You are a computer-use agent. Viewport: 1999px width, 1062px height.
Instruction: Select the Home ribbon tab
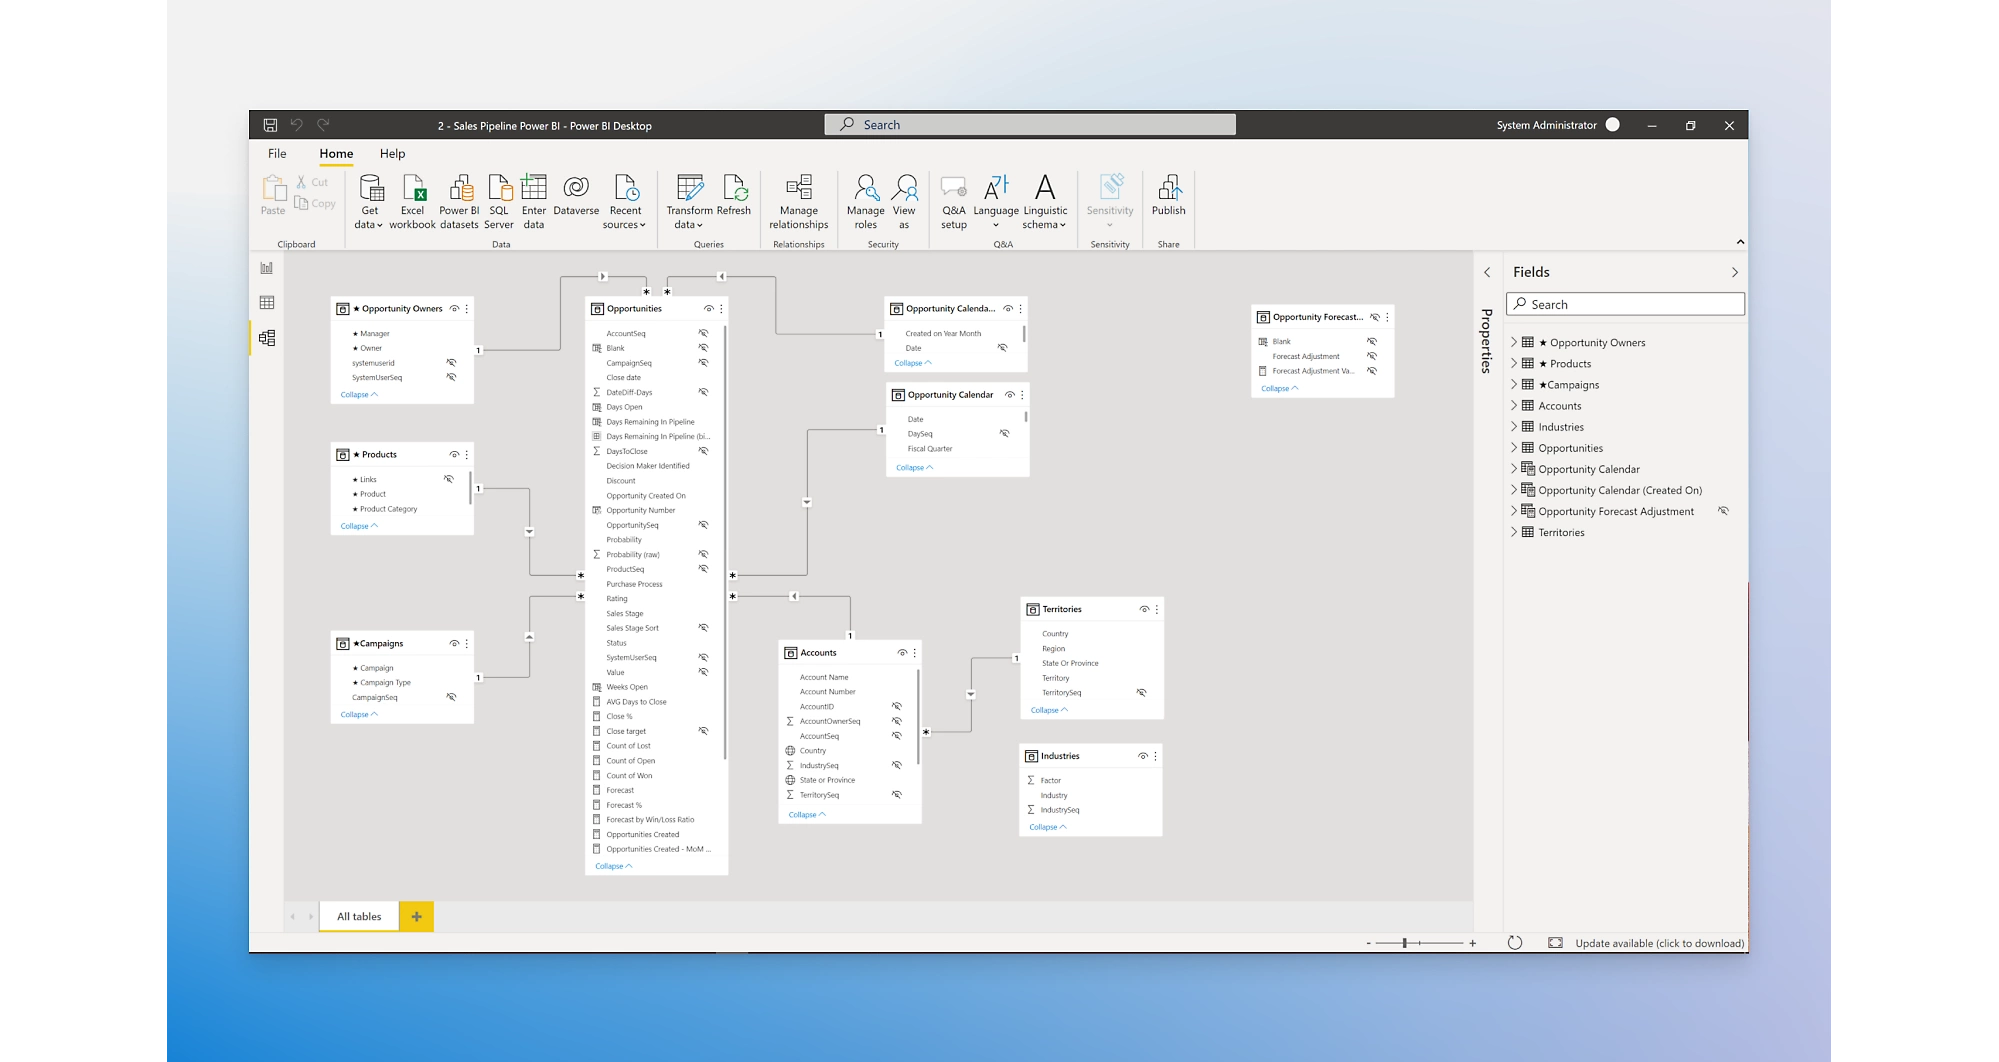click(336, 154)
